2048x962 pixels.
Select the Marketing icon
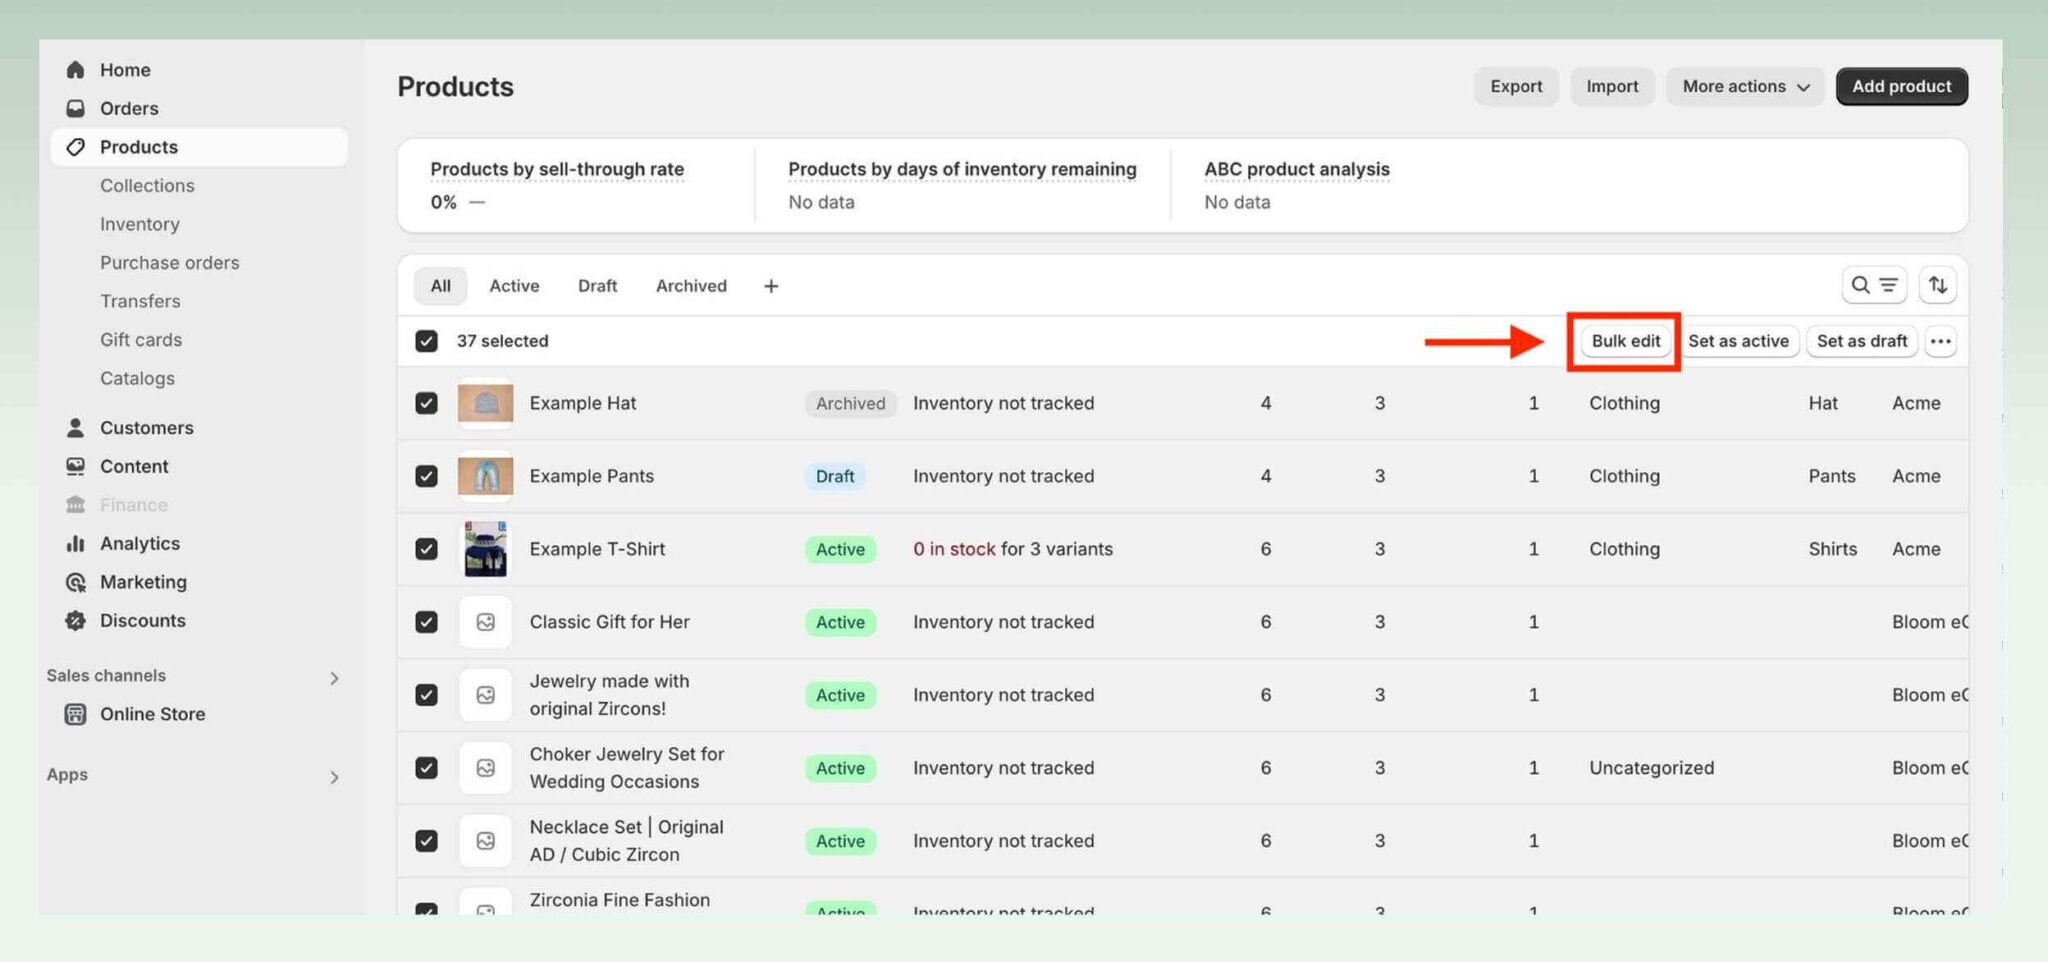[76, 582]
